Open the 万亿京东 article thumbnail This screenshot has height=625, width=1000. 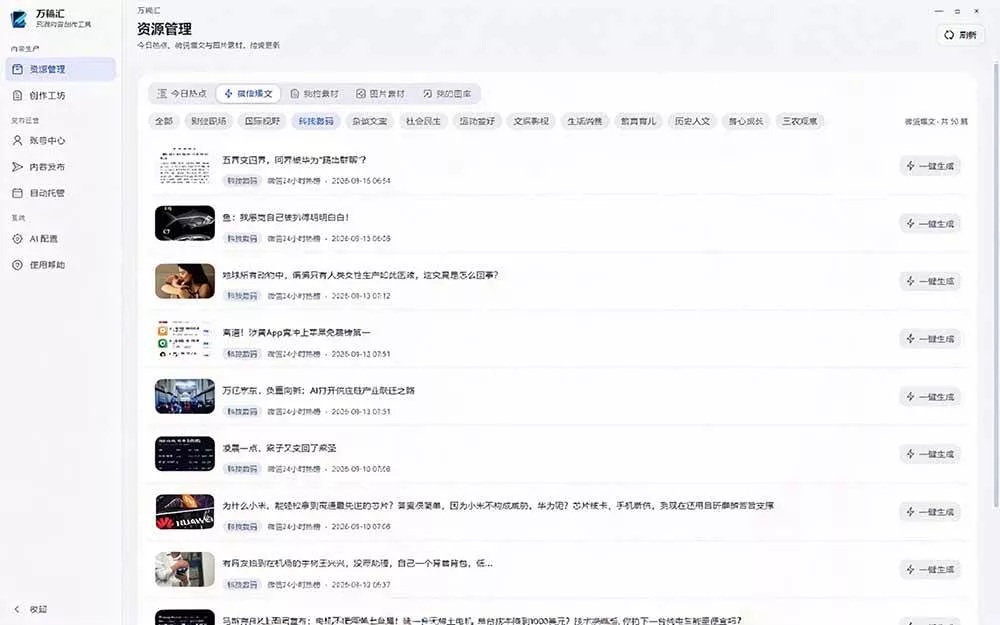tap(185, 397)
